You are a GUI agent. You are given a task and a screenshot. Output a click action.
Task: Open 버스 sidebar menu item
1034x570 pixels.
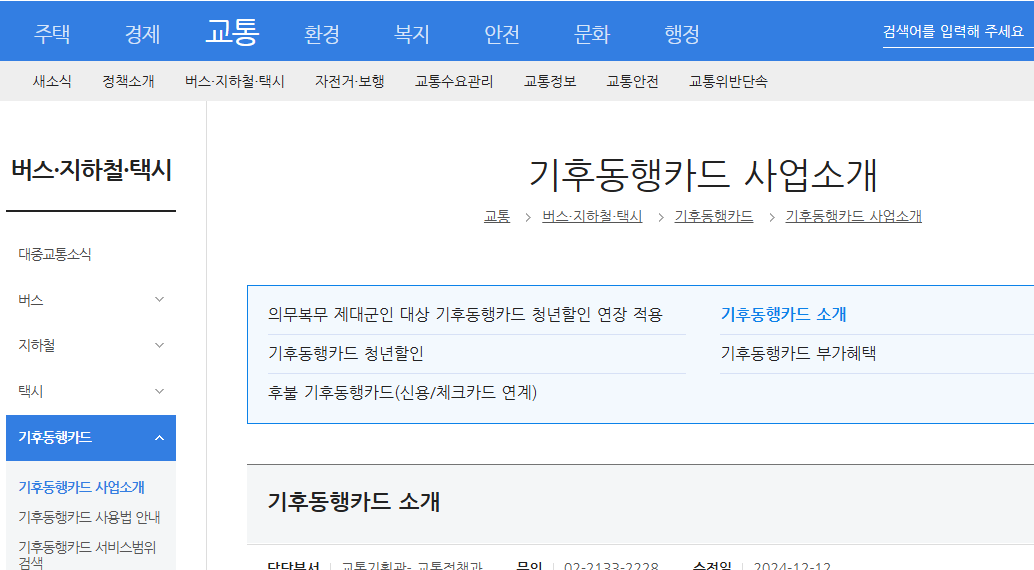point(31,300)
